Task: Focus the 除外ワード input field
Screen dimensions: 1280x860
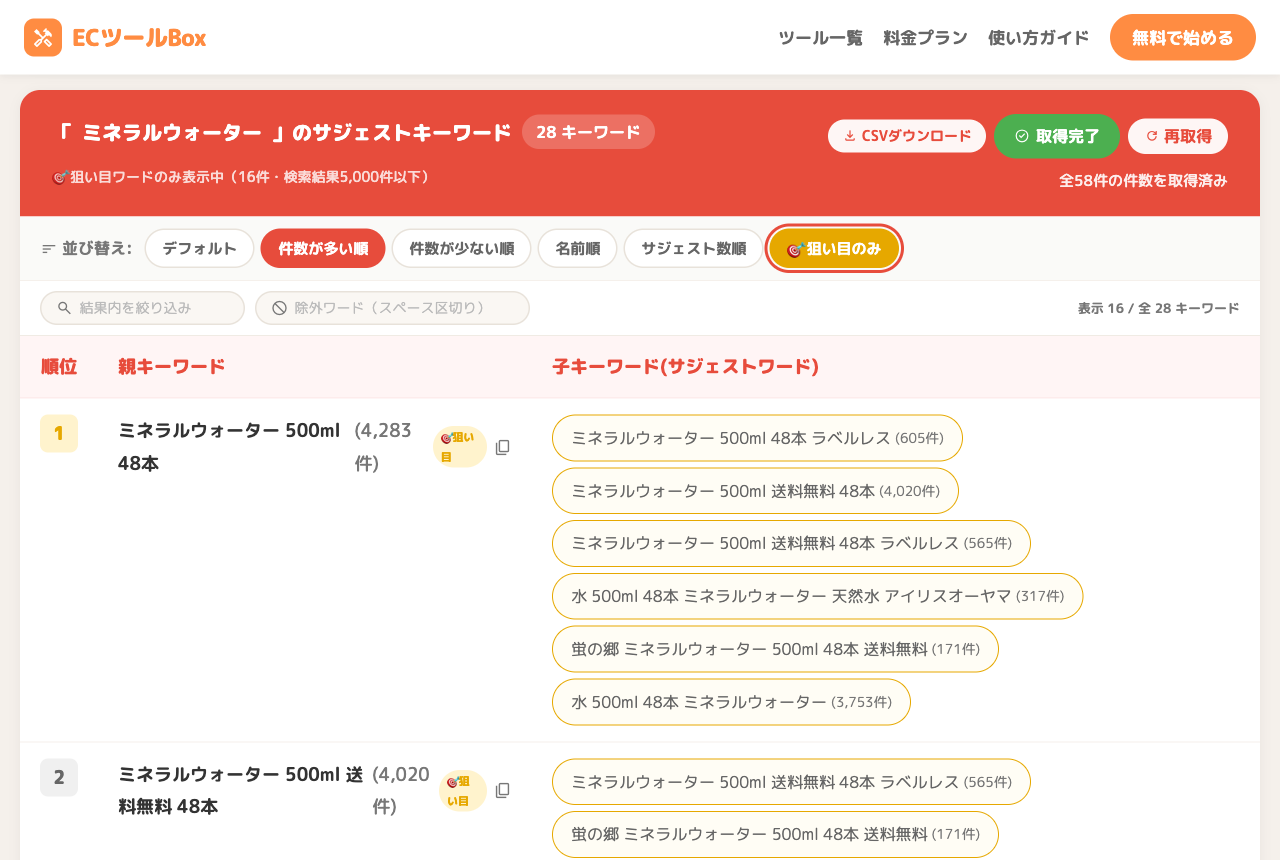Action: (392, 308)
